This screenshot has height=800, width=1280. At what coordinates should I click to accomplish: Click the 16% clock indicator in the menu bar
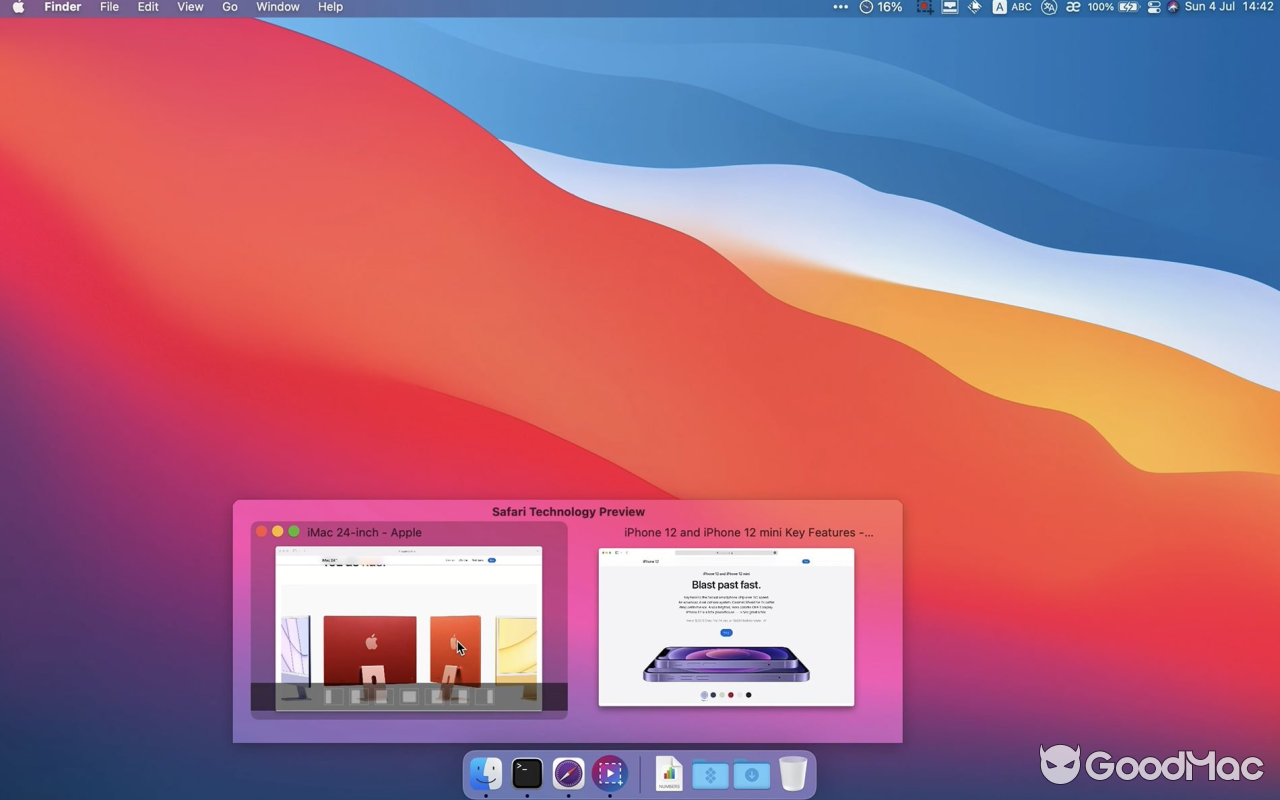[877, 7]
